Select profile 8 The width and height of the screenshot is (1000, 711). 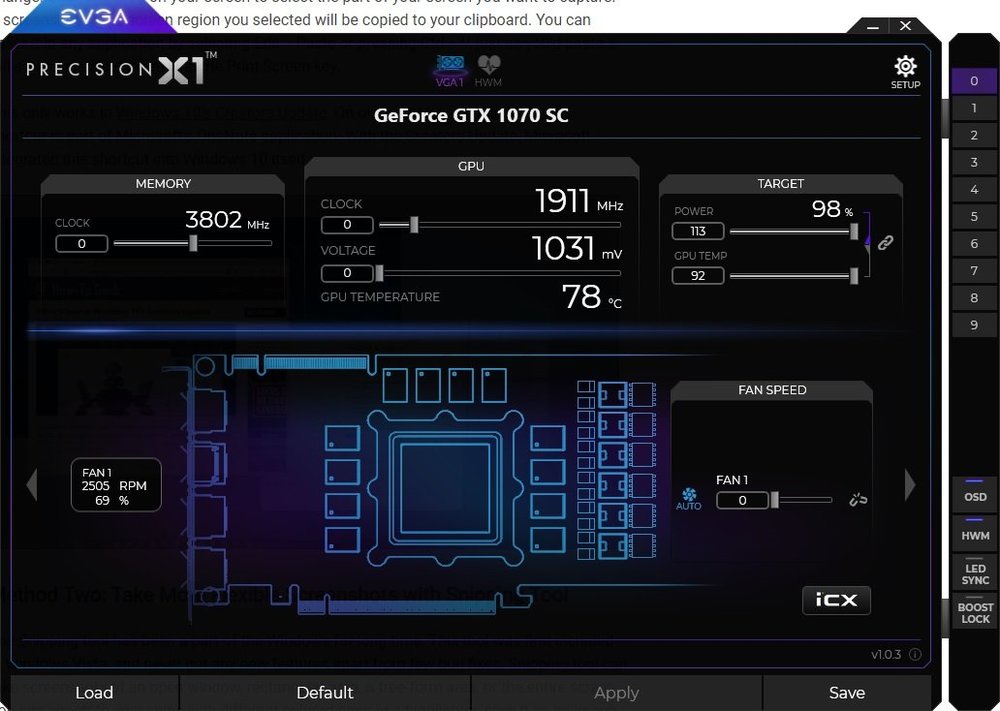tap(974, 298)
